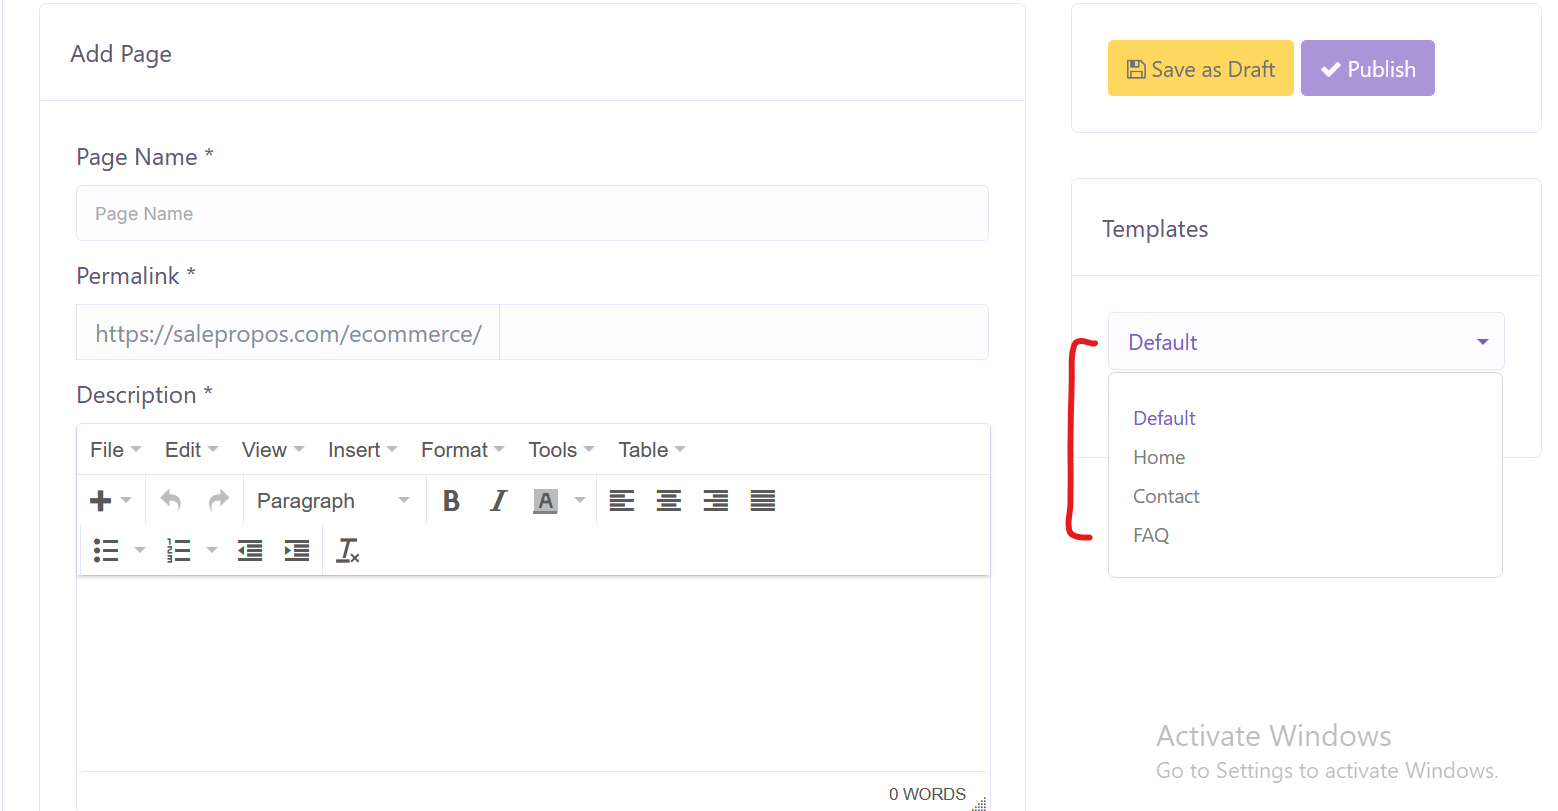Open the Paragraph format dropdown
1558x811 pixels.
pyautogui.click(x=332, y=501)
